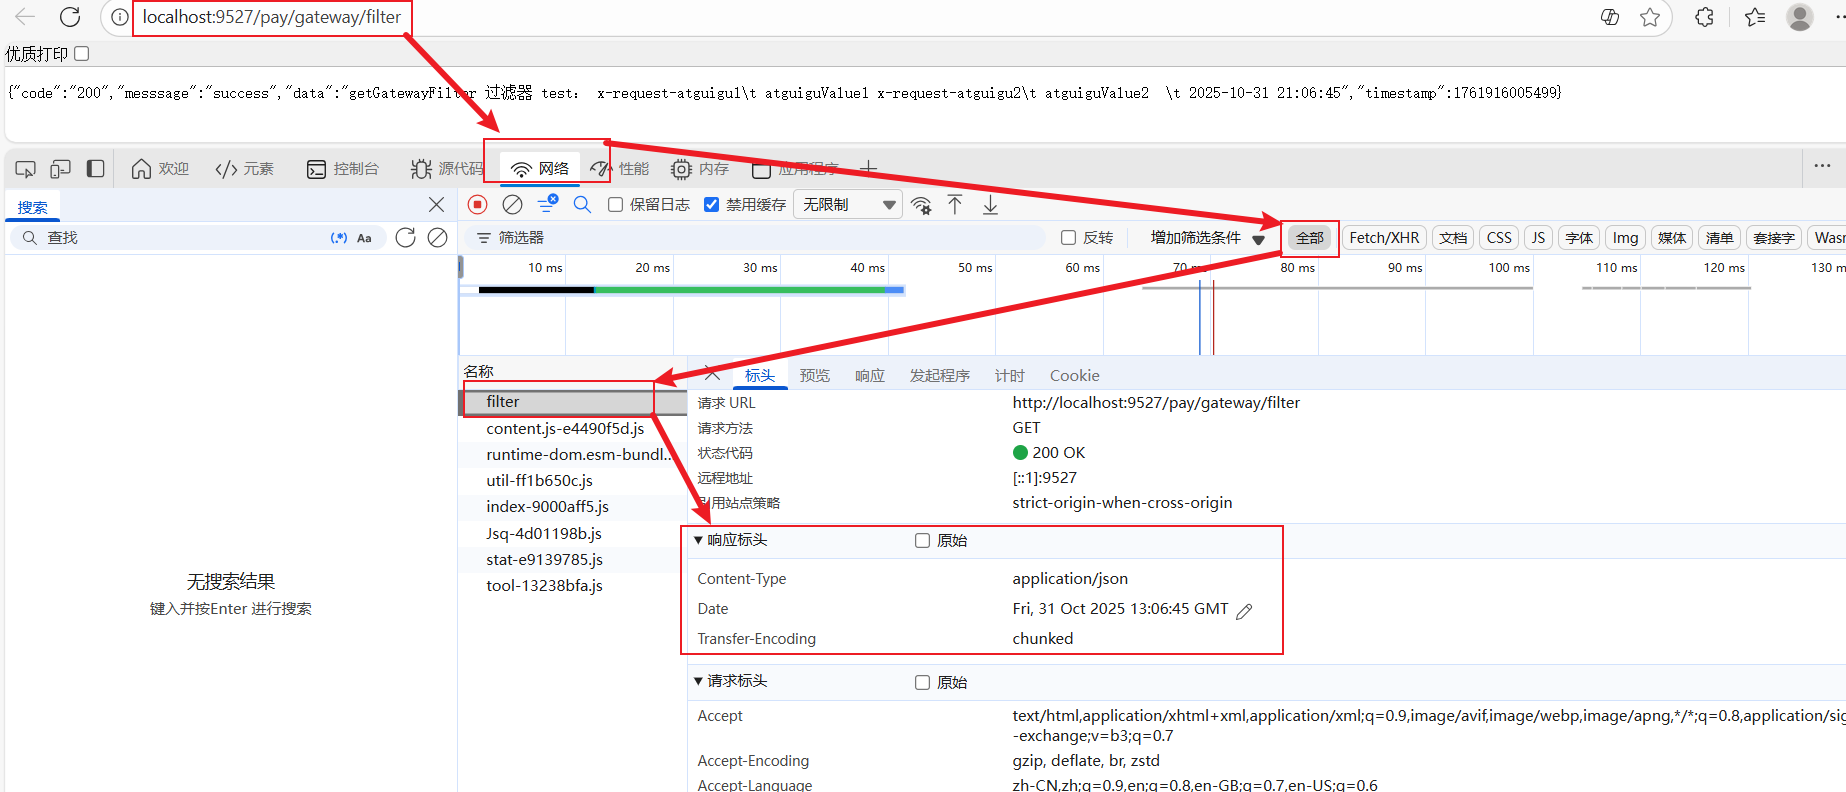1846x792 pixels.
Task: Click the user profile avatar
Action: click(1800, 17)
